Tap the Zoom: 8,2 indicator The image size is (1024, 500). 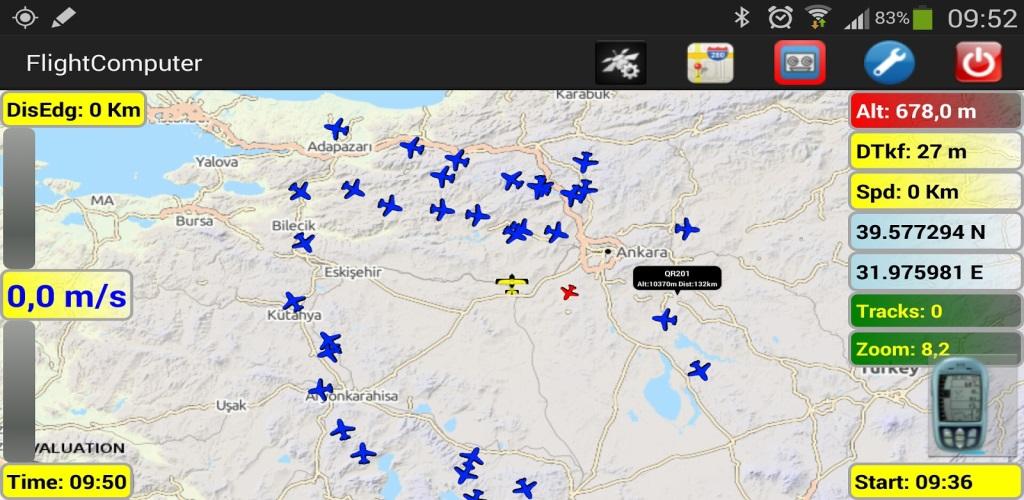coord(935,349)
